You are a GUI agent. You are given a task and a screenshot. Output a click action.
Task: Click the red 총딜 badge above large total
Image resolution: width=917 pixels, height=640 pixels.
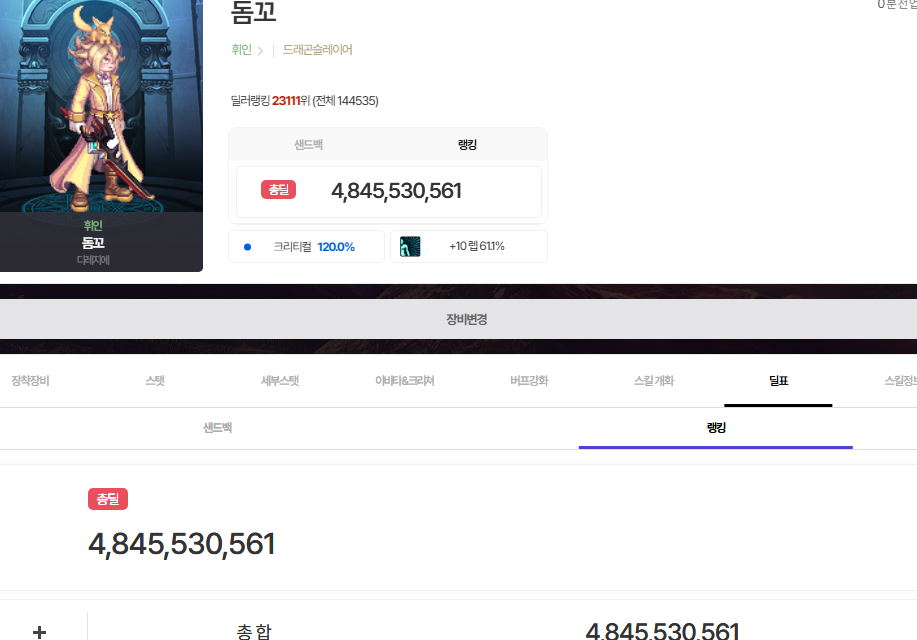(x=108, y=499)
